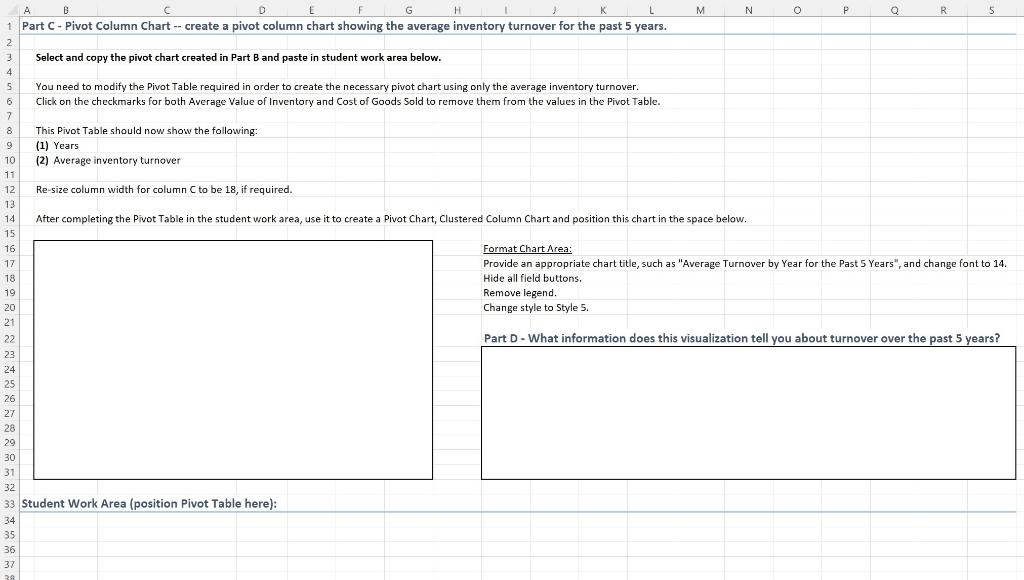Select column D header

(x=262, y=10)
